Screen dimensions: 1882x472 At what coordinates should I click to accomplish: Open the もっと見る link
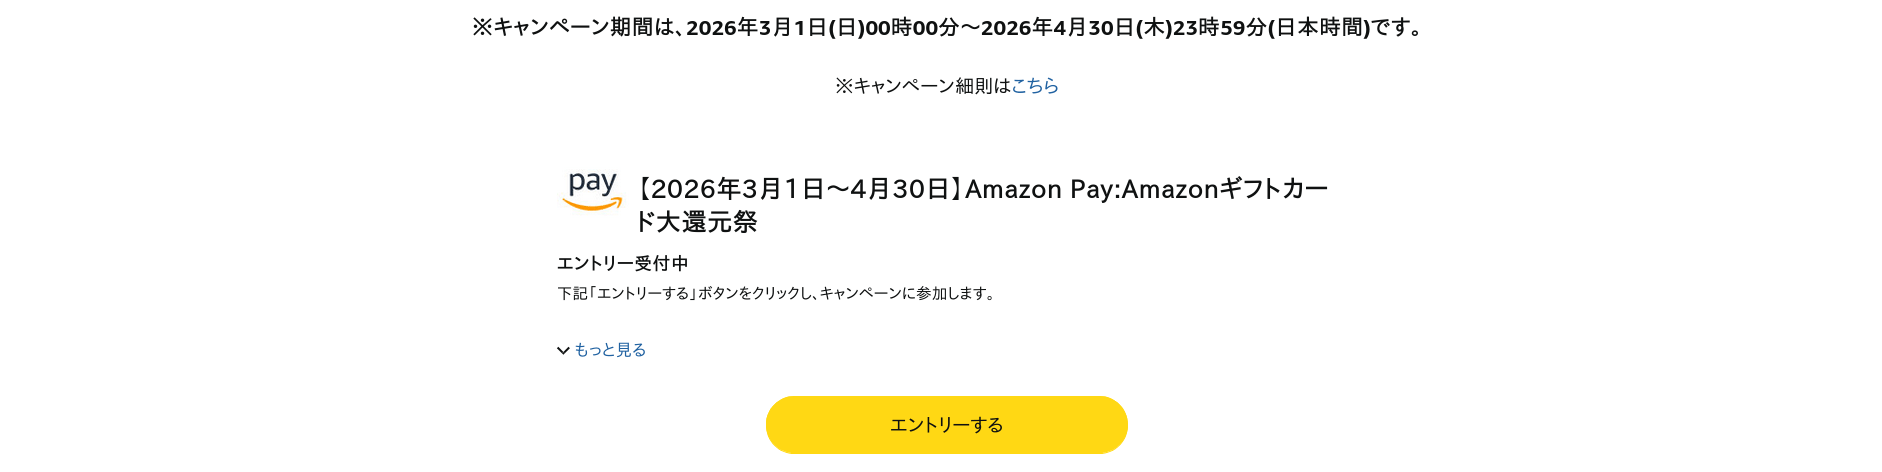[610, 350]
